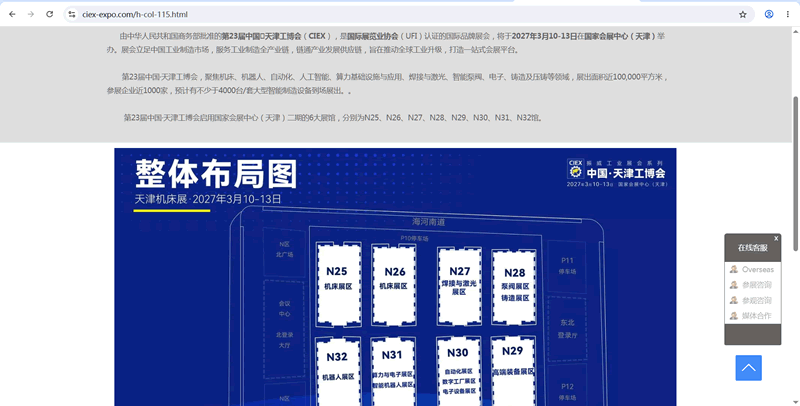Click hall N31 on the layout map
The image size is (800, 406).
pos(392,371)
